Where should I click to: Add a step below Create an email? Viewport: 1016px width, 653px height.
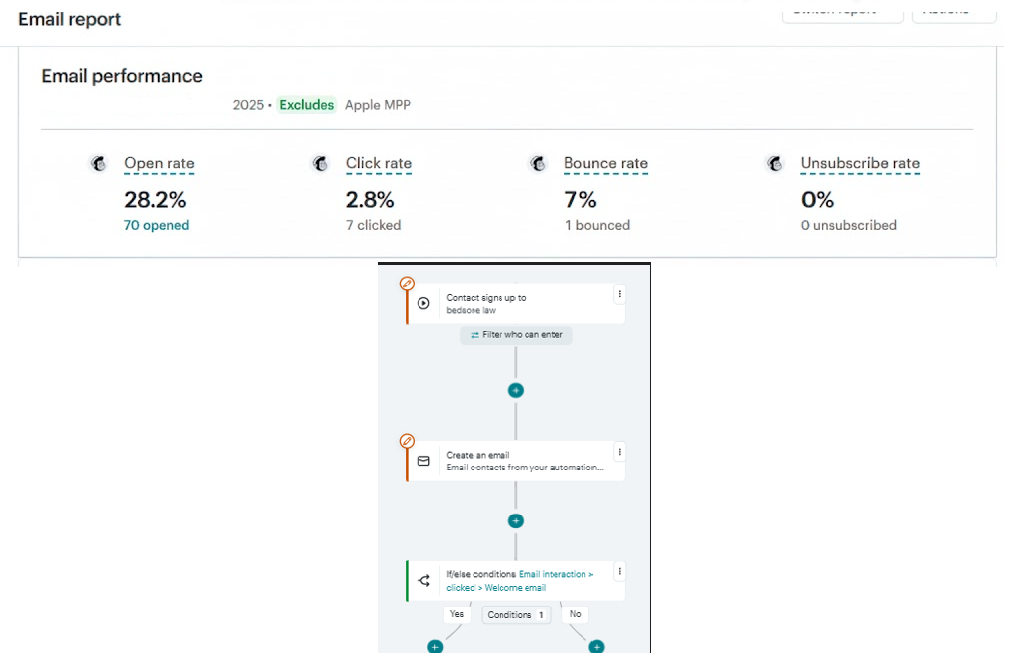tap(516, 521)
